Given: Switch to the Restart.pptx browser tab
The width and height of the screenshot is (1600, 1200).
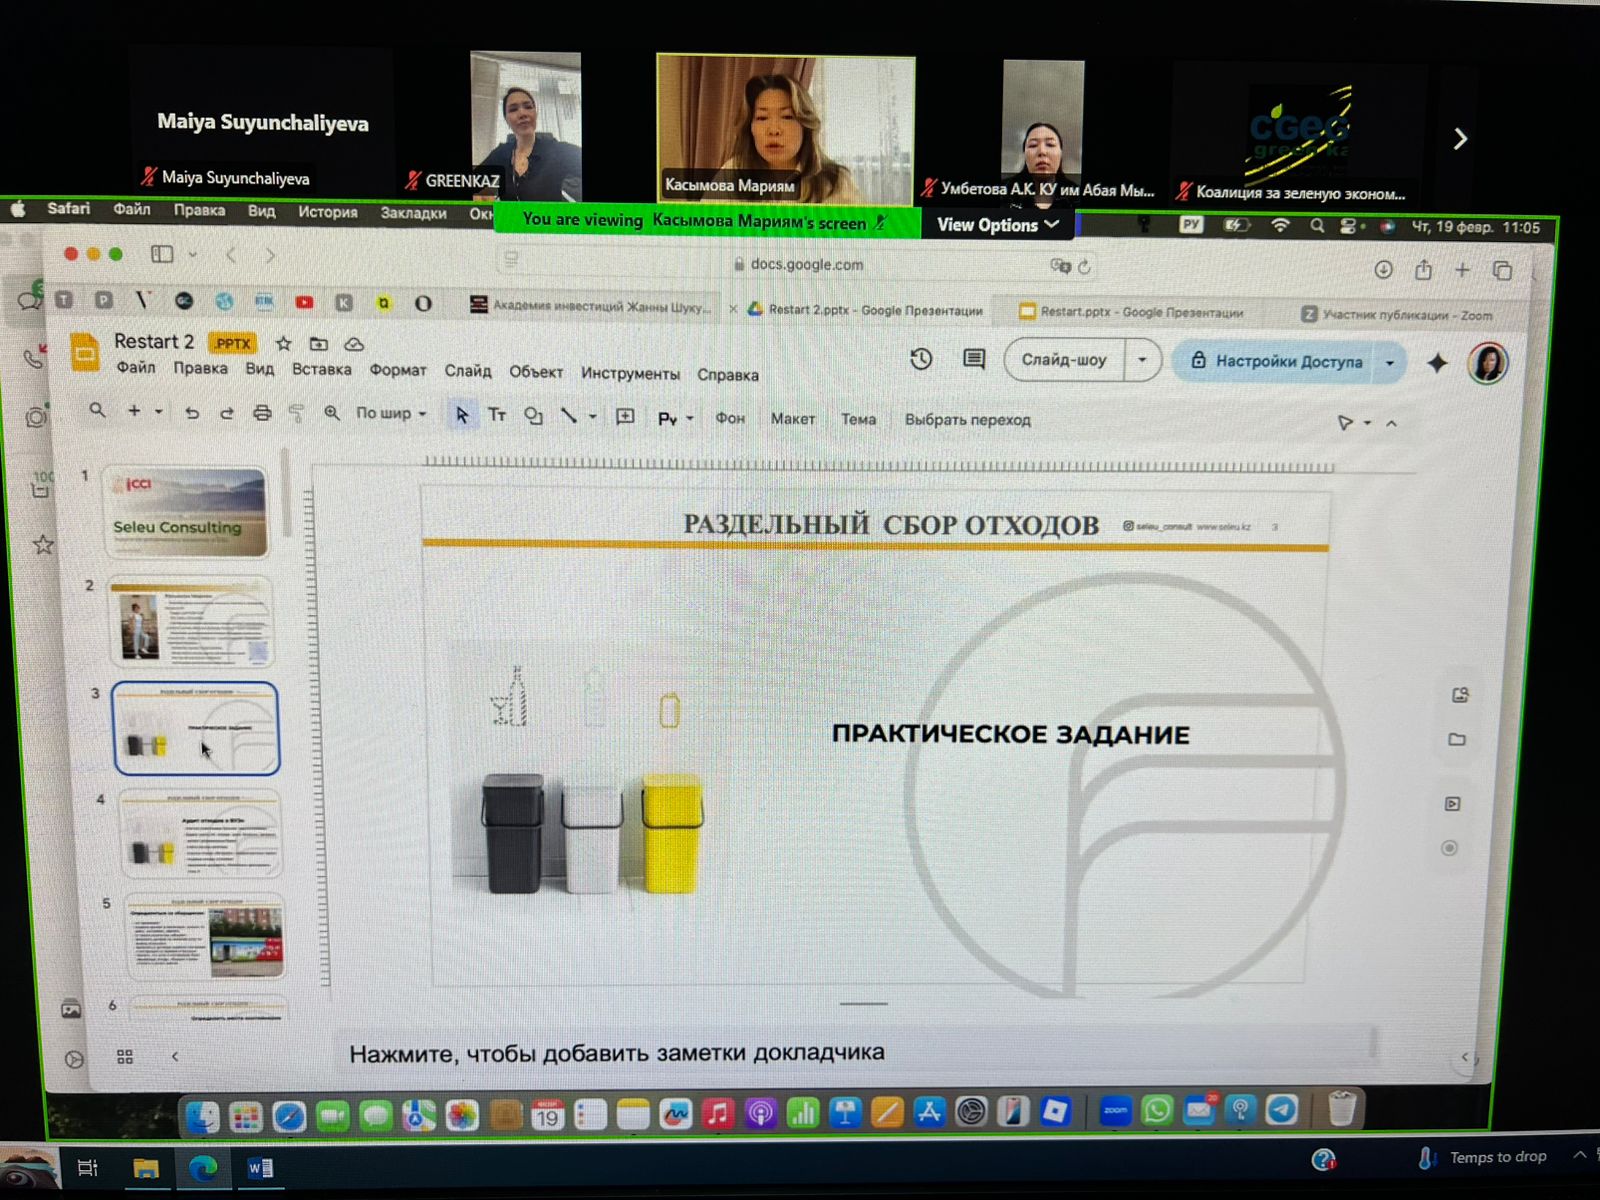Looking at the screenshot, I should point(1140,312).
